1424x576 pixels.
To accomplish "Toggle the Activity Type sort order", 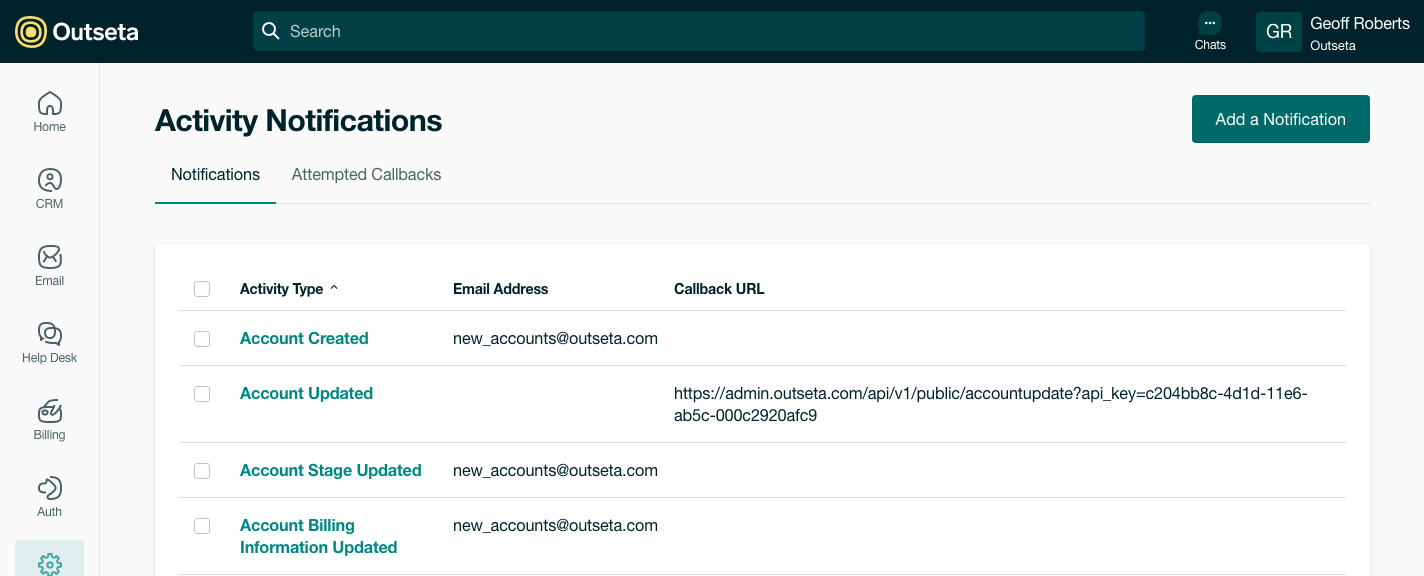I will pos(288,288).
